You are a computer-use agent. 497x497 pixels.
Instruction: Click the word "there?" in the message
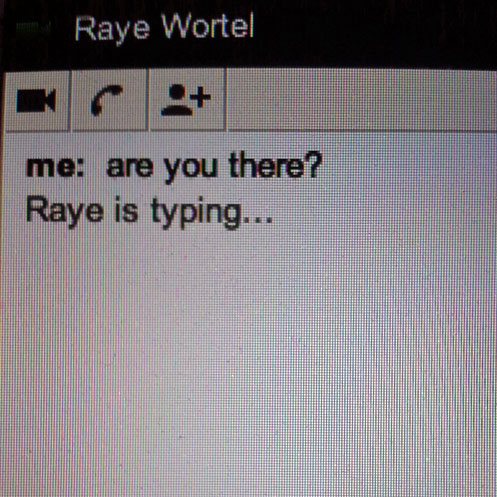(275, 165)
